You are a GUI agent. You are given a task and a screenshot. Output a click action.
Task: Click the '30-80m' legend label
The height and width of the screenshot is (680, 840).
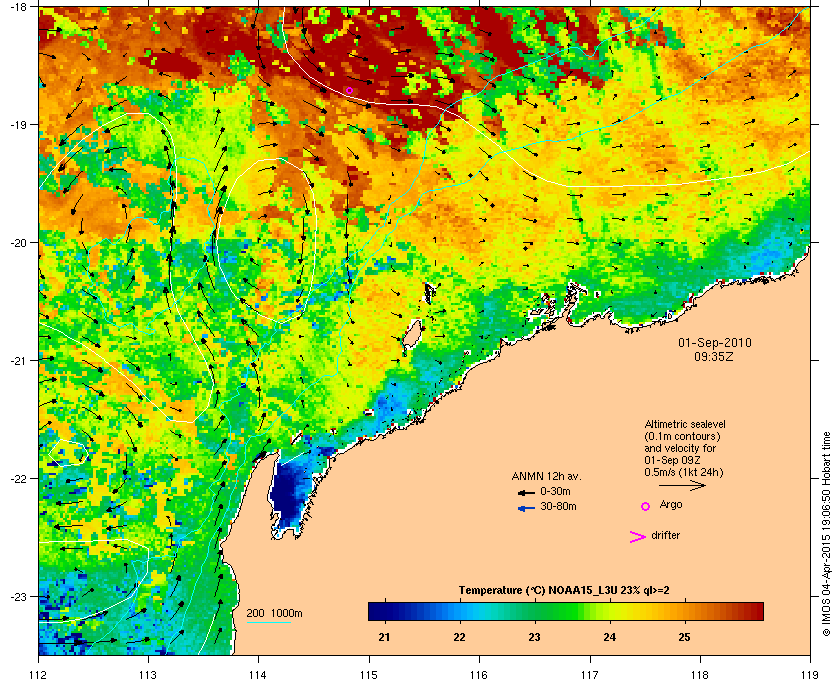pyautogui.click(x=558, y=506)
